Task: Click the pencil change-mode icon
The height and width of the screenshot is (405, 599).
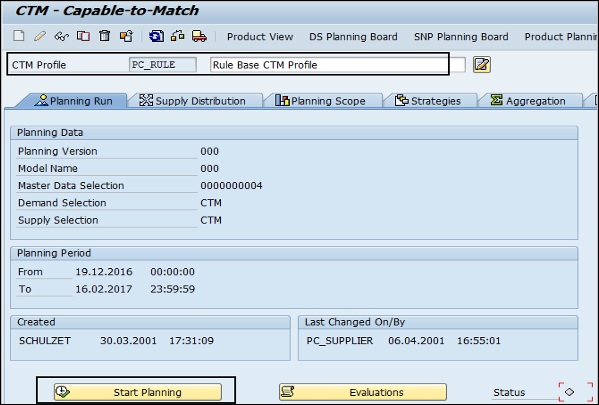Action: point(40,36)
